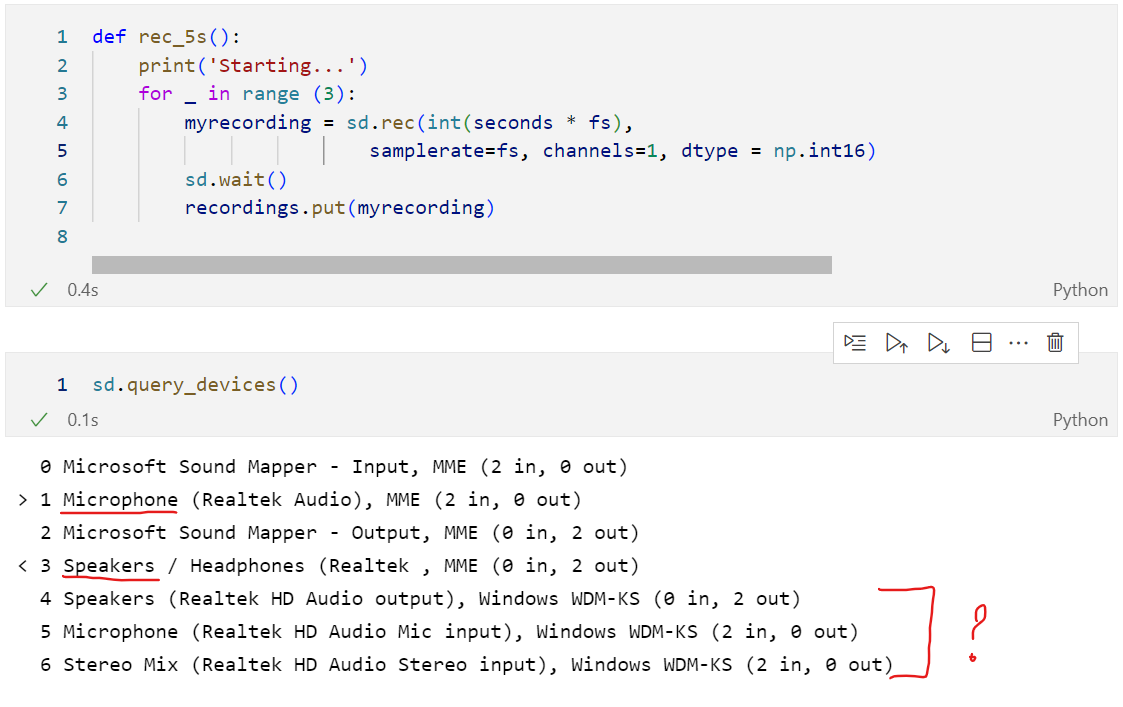Delete cell with trash icon
Screen dimensions: 1123x707
(x=1055, y=343)
